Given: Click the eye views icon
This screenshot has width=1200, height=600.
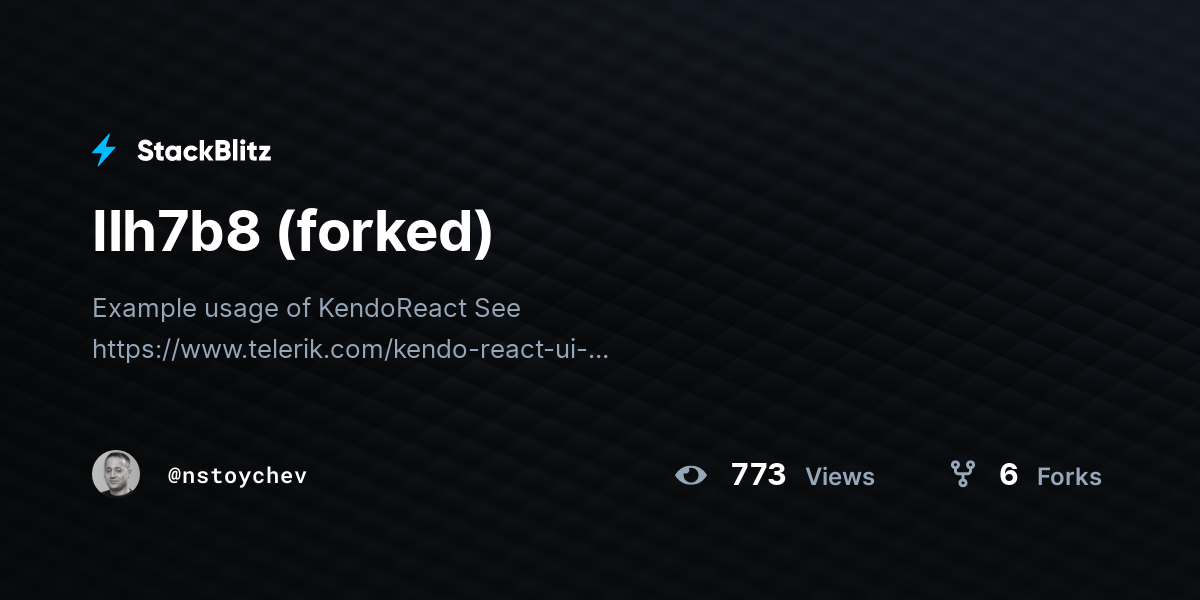Looking at the screenshot, I should (691, 475).
